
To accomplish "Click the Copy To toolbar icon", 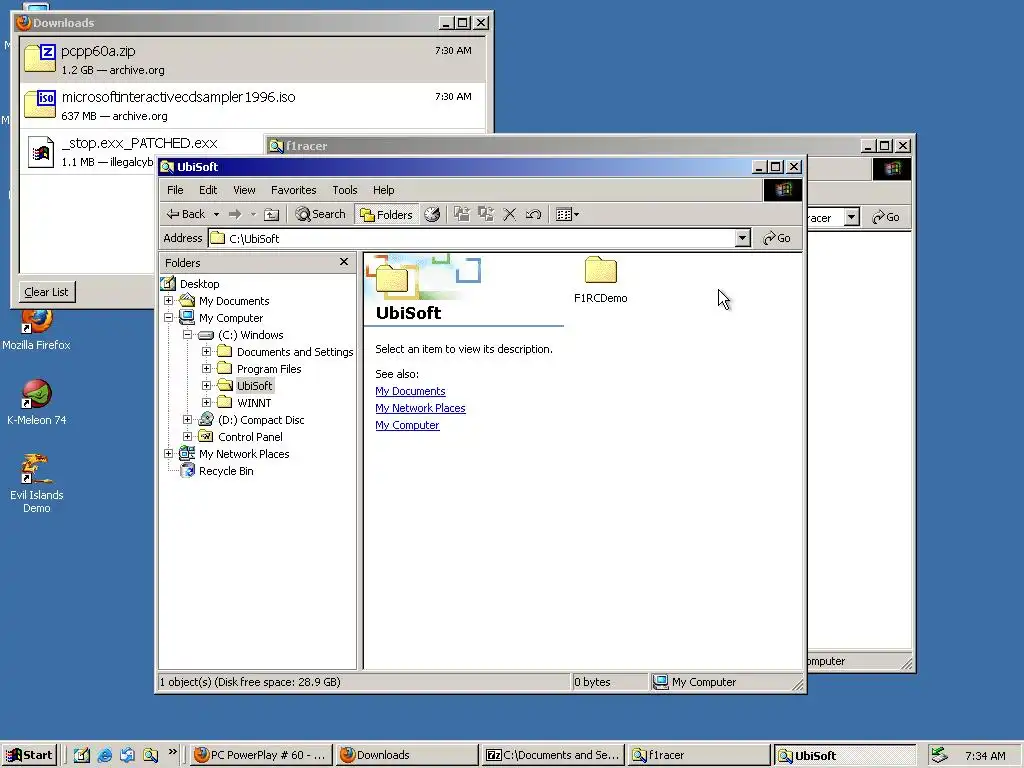I will click(x=486, y=214).
